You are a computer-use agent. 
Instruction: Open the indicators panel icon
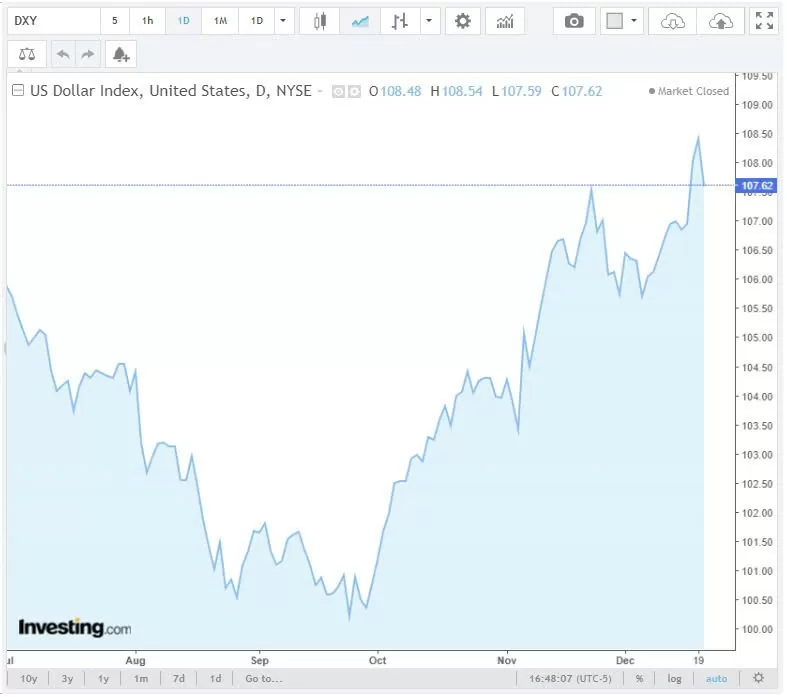[x=505, y=21]
